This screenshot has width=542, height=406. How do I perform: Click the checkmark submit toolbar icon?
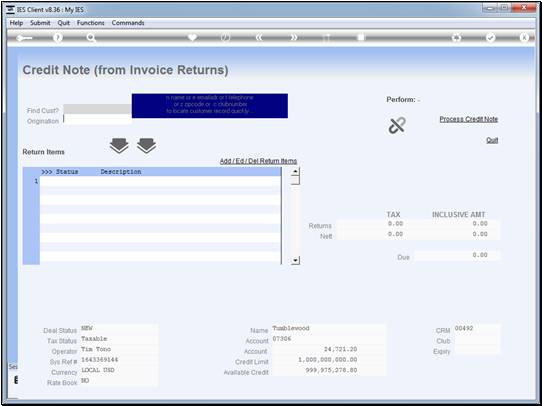pos(490,38)
